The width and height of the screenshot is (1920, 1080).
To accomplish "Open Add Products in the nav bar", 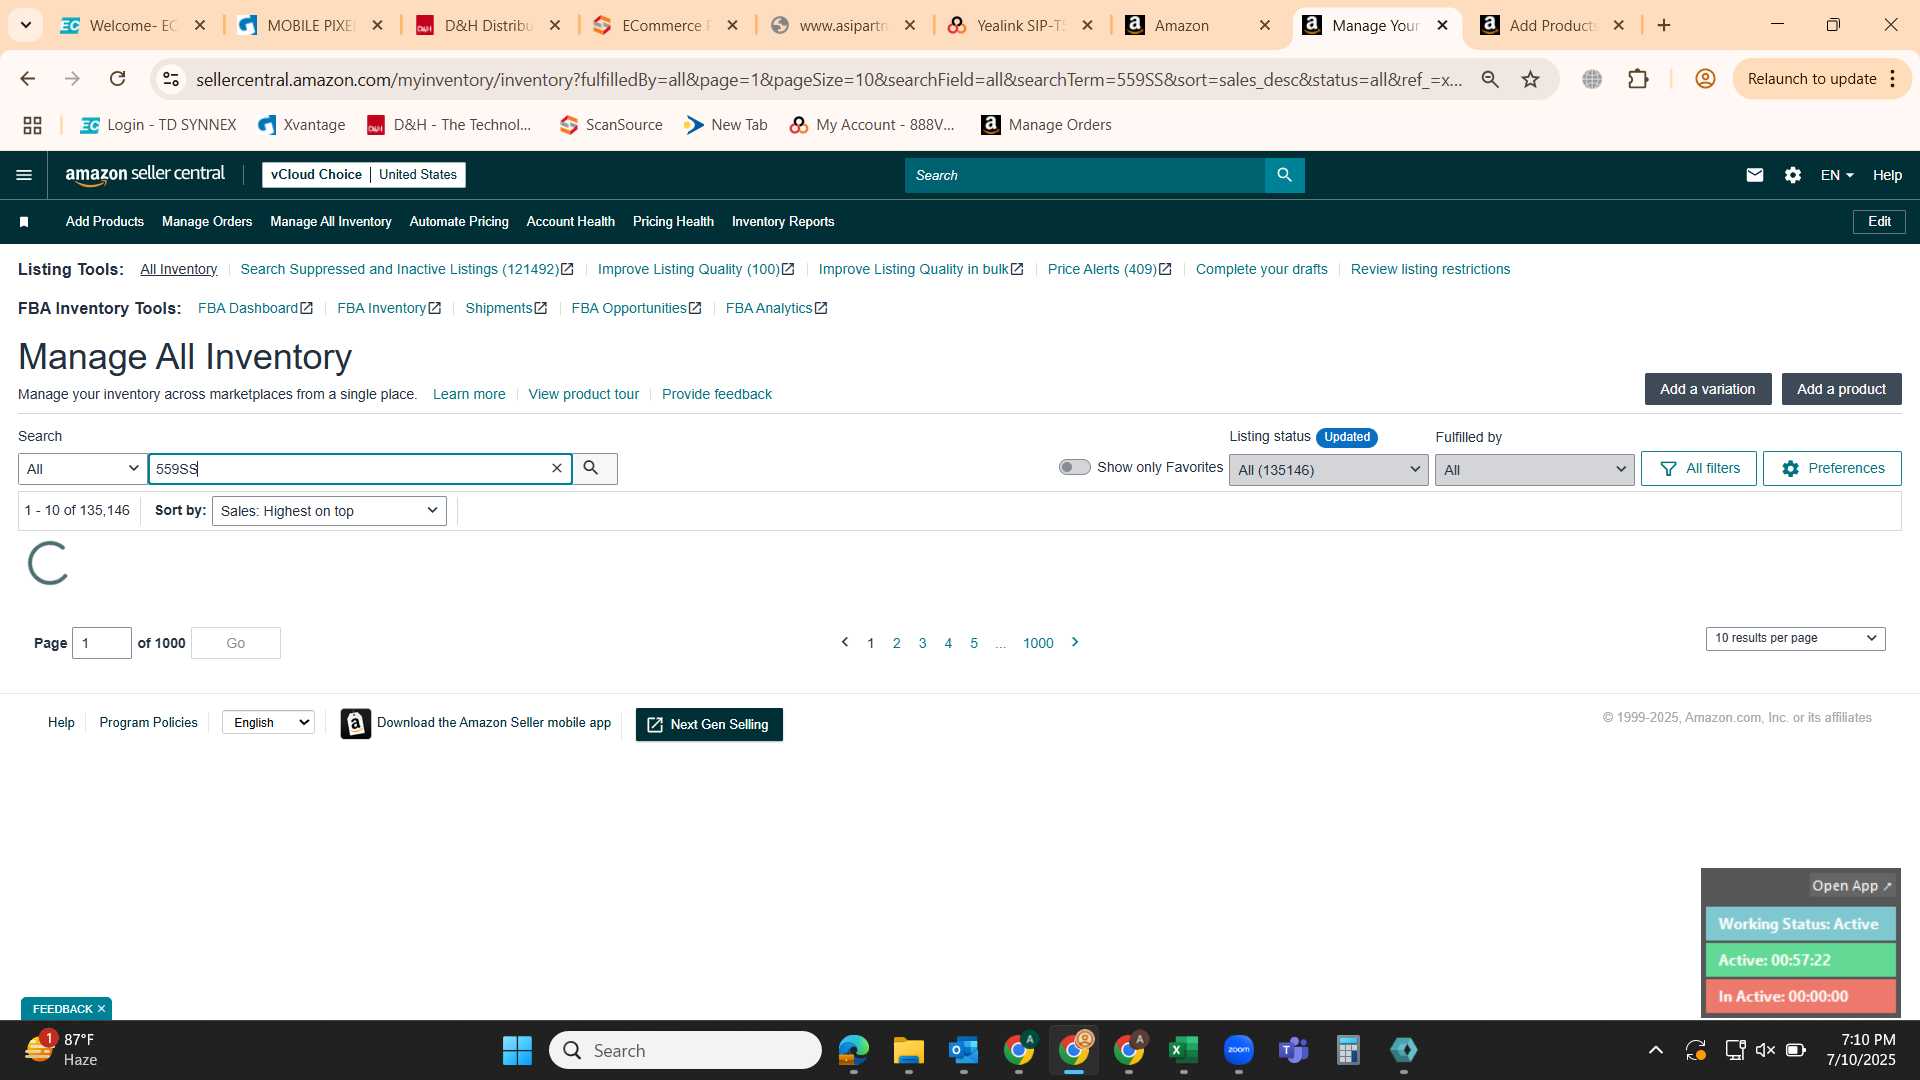I will pos(105,222).
